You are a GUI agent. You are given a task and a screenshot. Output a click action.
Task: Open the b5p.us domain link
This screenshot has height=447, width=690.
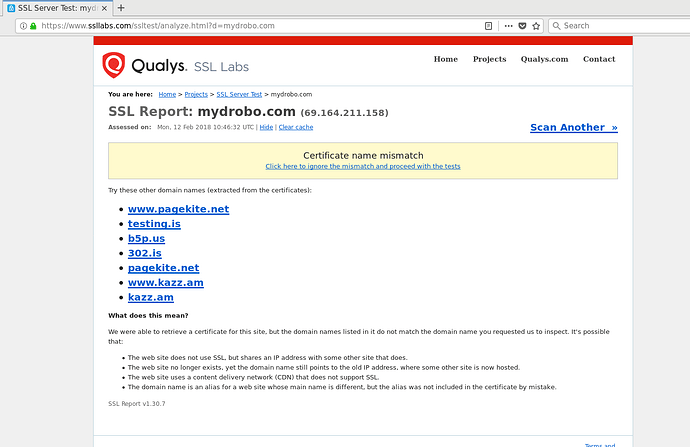146,238
